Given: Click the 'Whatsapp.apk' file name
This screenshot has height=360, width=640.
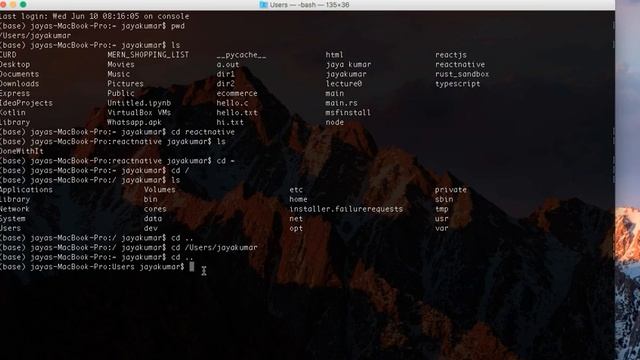Looking at the screenshot, I should click(x=134, y=122).
